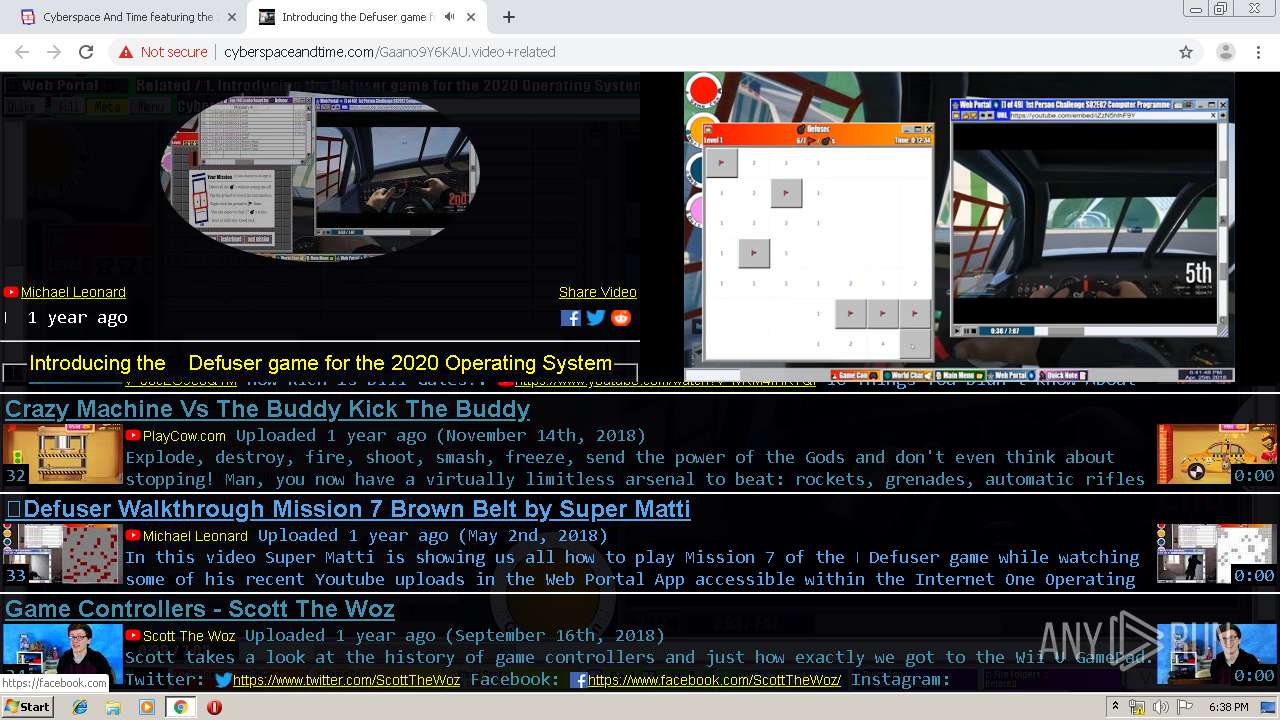Open the Chrome three-dot menu
Screen dimensions: 1280x720
[x=1257, y=52]
